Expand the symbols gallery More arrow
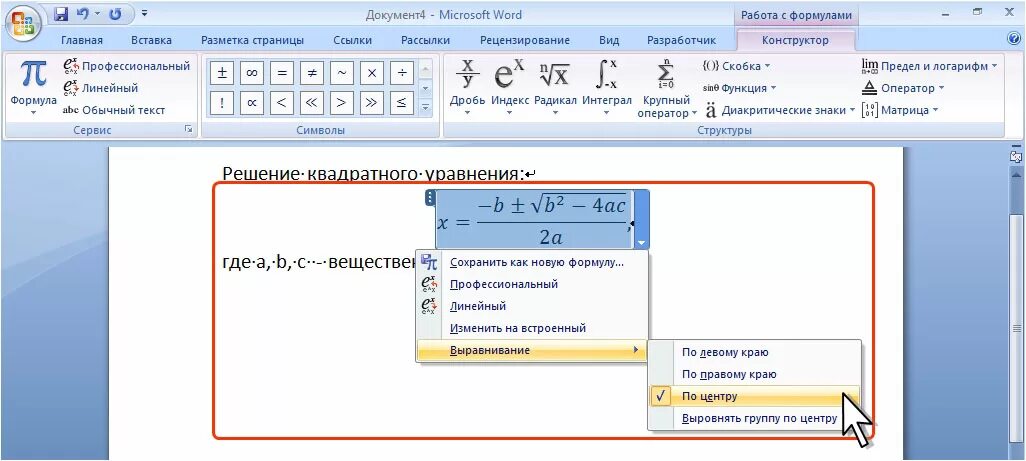This screenshot has height=461, width=1026. (425, 107)
